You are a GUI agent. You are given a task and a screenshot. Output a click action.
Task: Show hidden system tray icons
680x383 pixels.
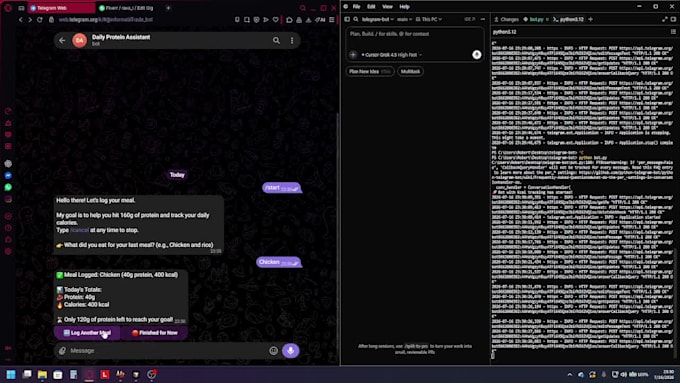coord(569,375)
